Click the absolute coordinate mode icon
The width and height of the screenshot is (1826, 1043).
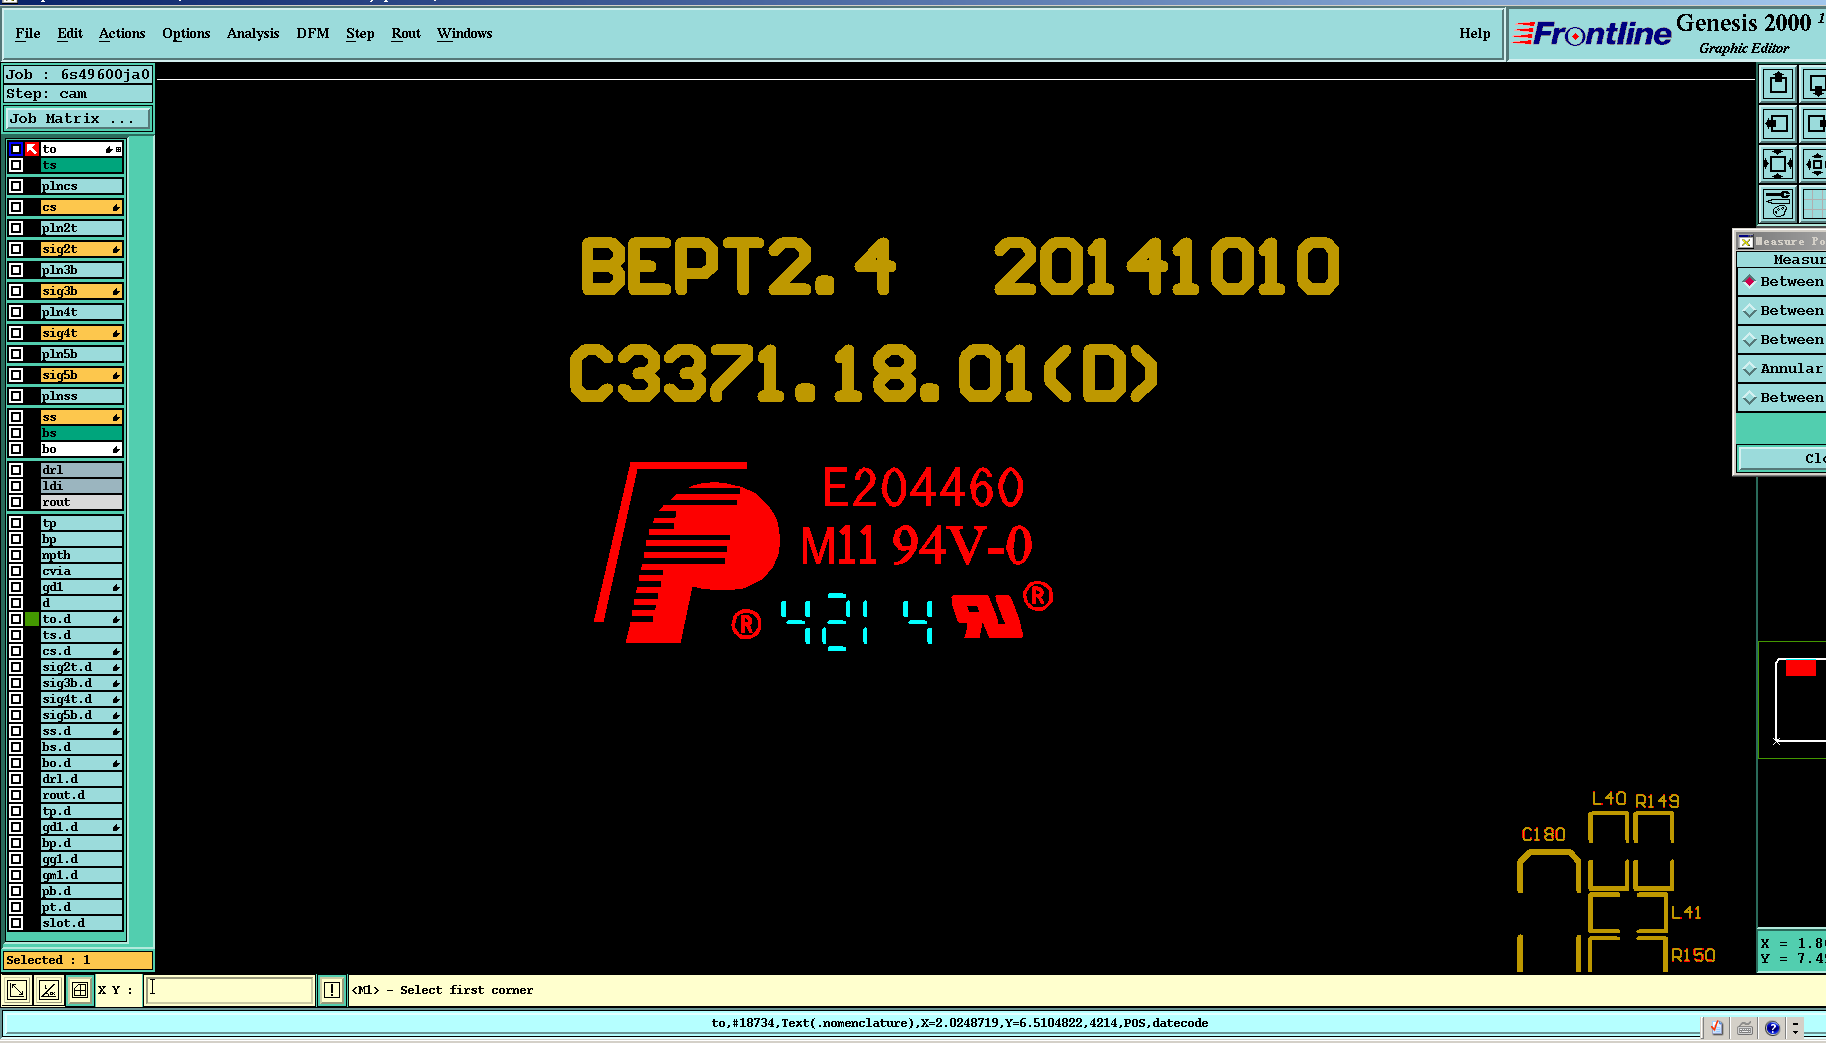point(17,990)
